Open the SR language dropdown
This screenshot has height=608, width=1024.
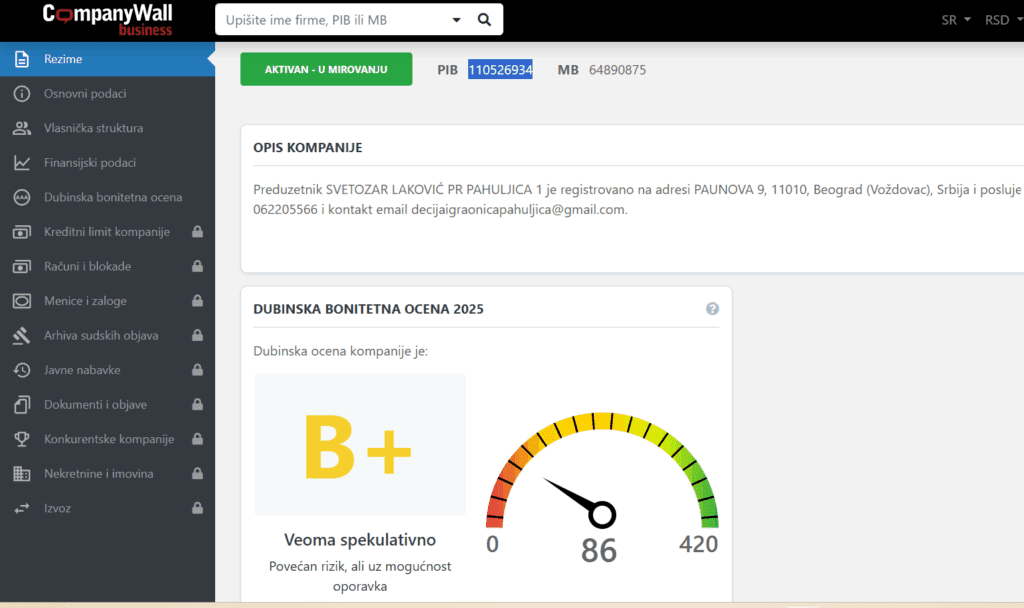[x=956, y=20]
